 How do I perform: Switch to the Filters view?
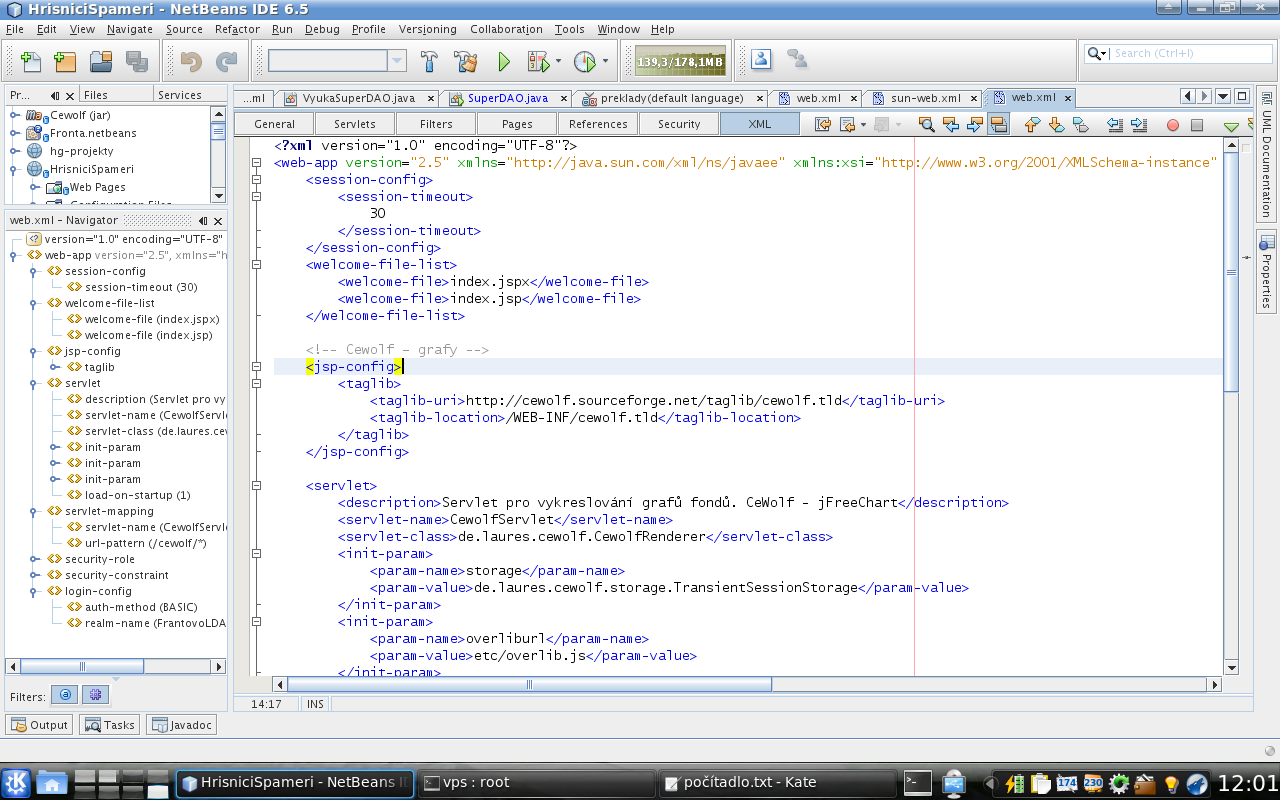coord(436,124)
